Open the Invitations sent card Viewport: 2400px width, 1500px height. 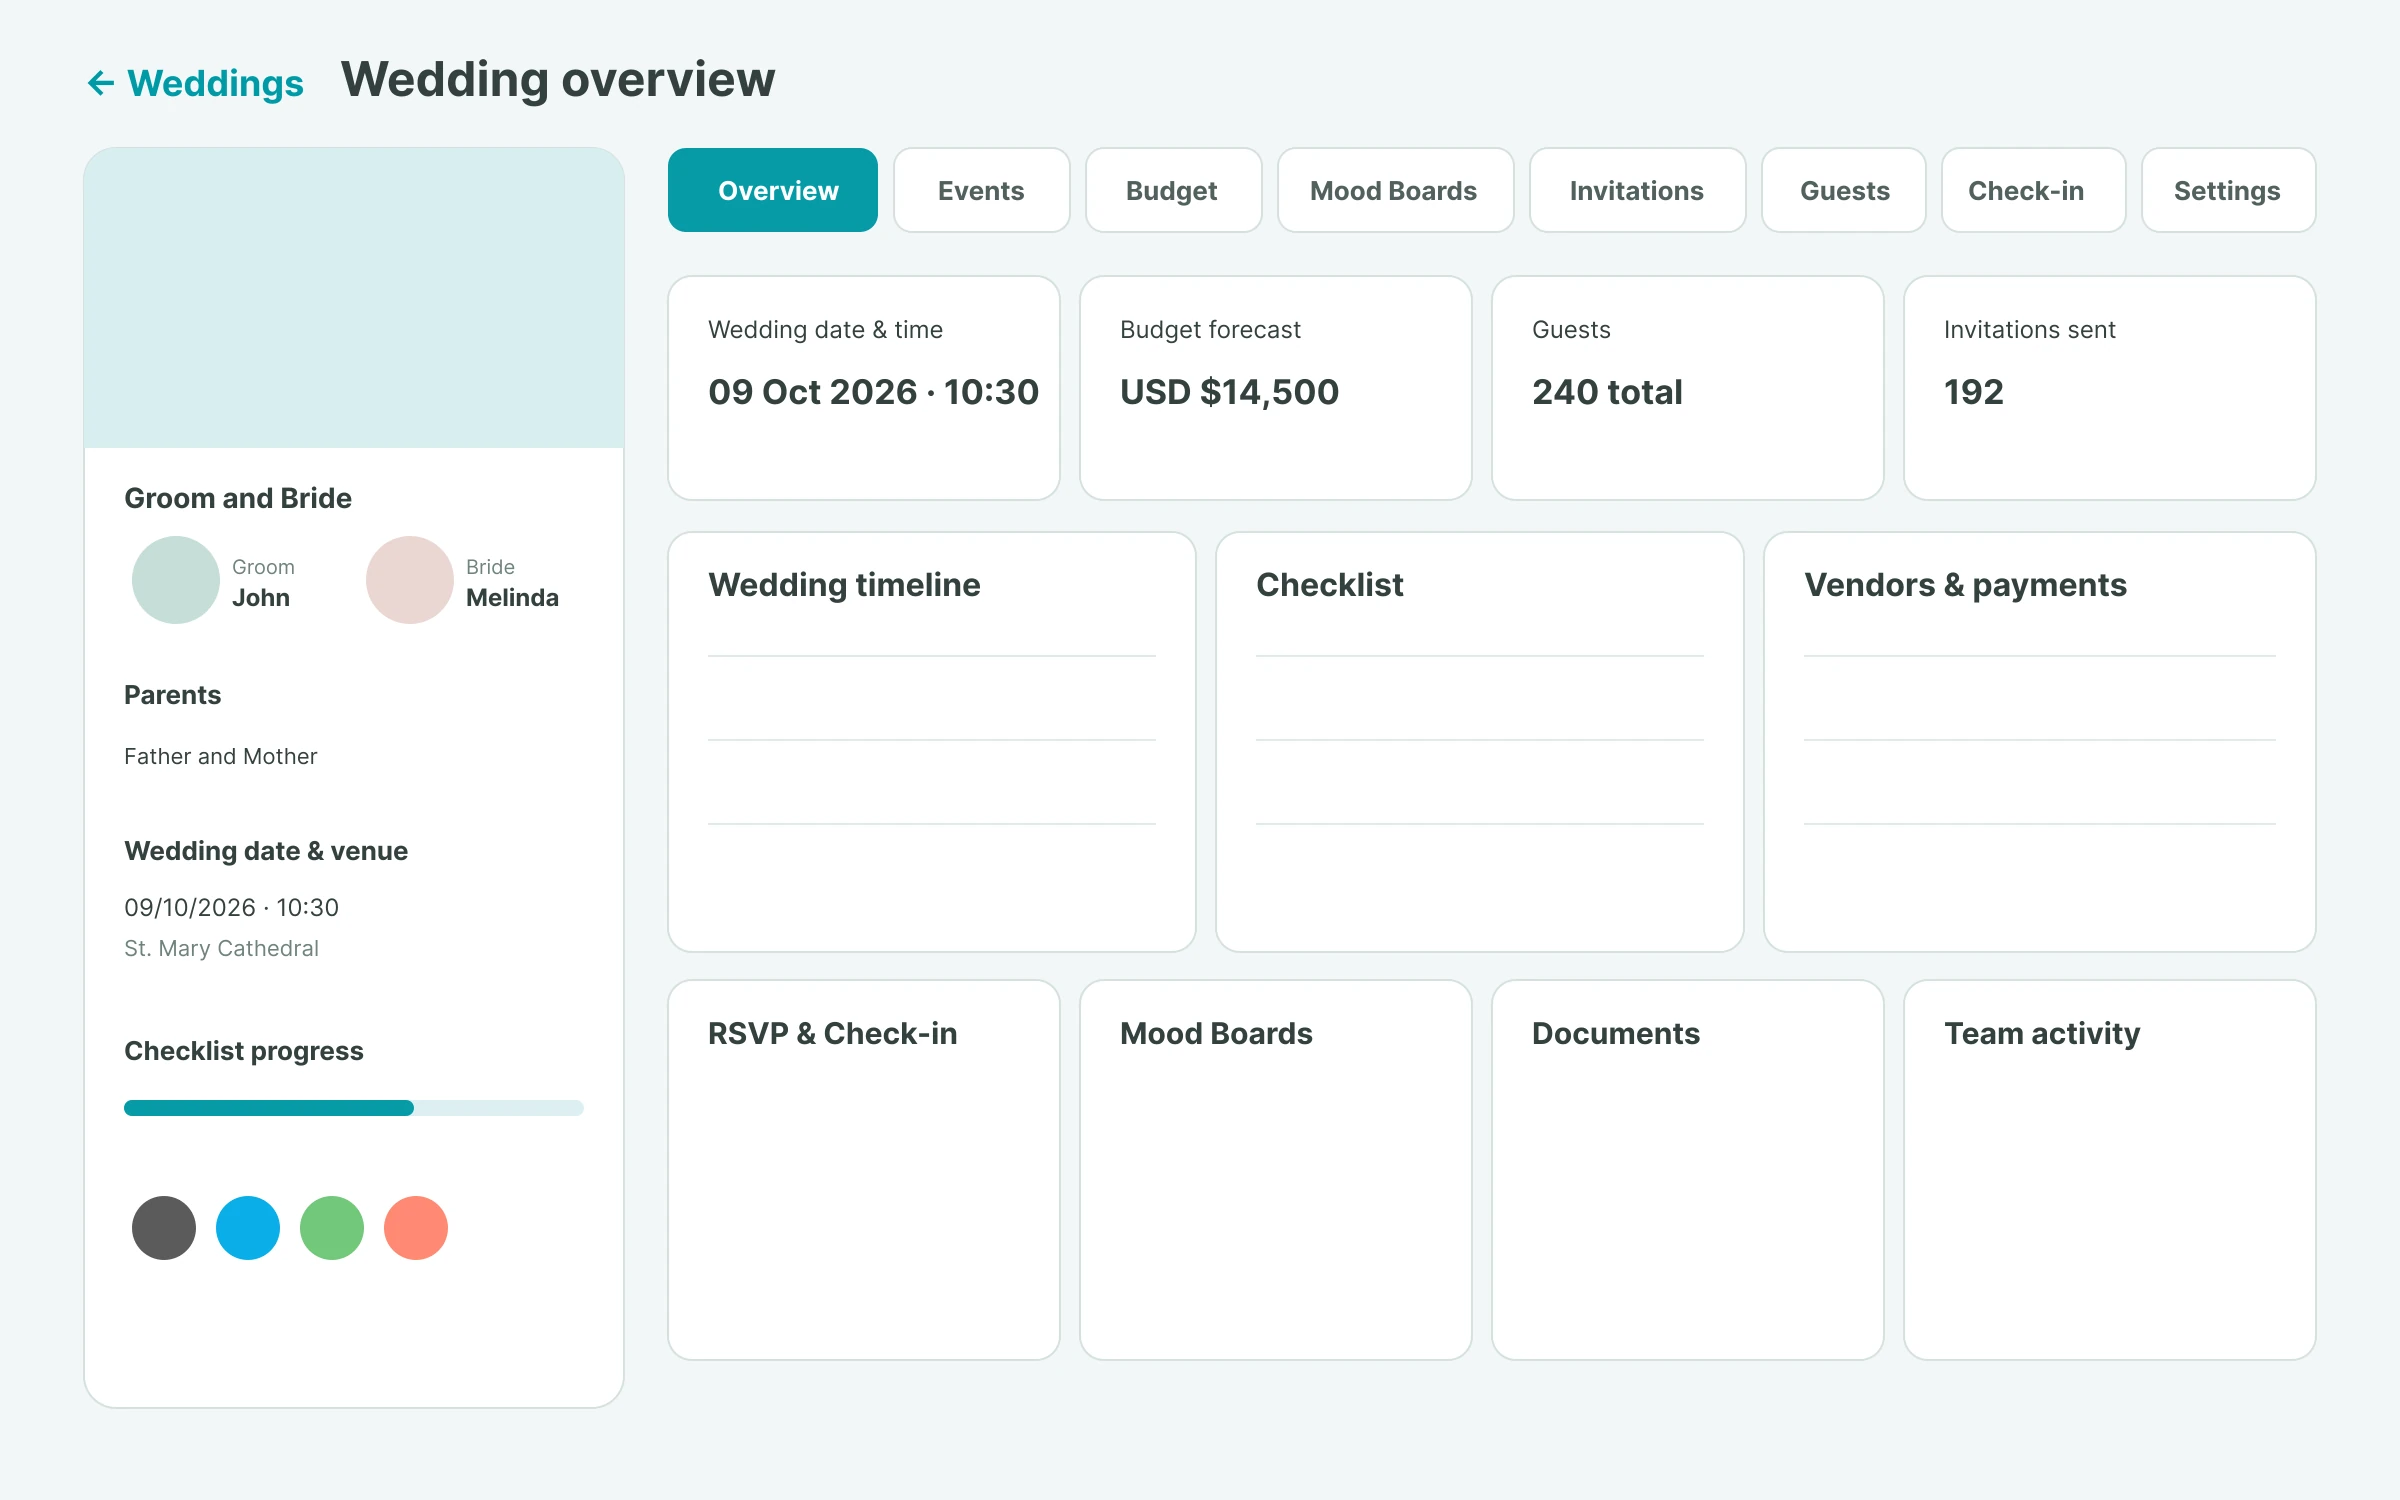(2110, 388)
